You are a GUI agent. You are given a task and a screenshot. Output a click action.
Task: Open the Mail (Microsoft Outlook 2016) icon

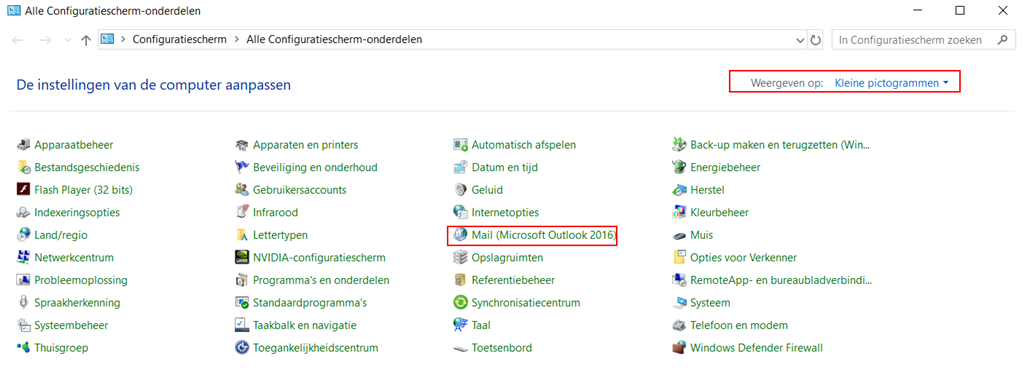tap(460, 235)
